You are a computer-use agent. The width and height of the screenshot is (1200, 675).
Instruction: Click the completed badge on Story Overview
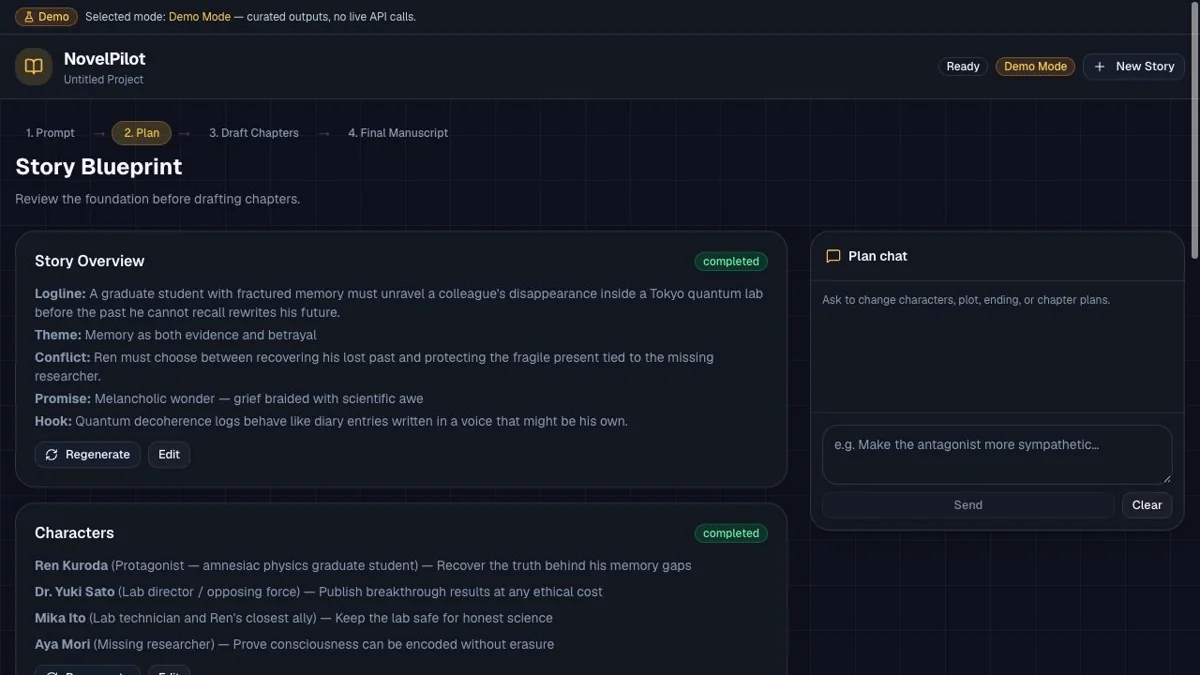point(731,262)
